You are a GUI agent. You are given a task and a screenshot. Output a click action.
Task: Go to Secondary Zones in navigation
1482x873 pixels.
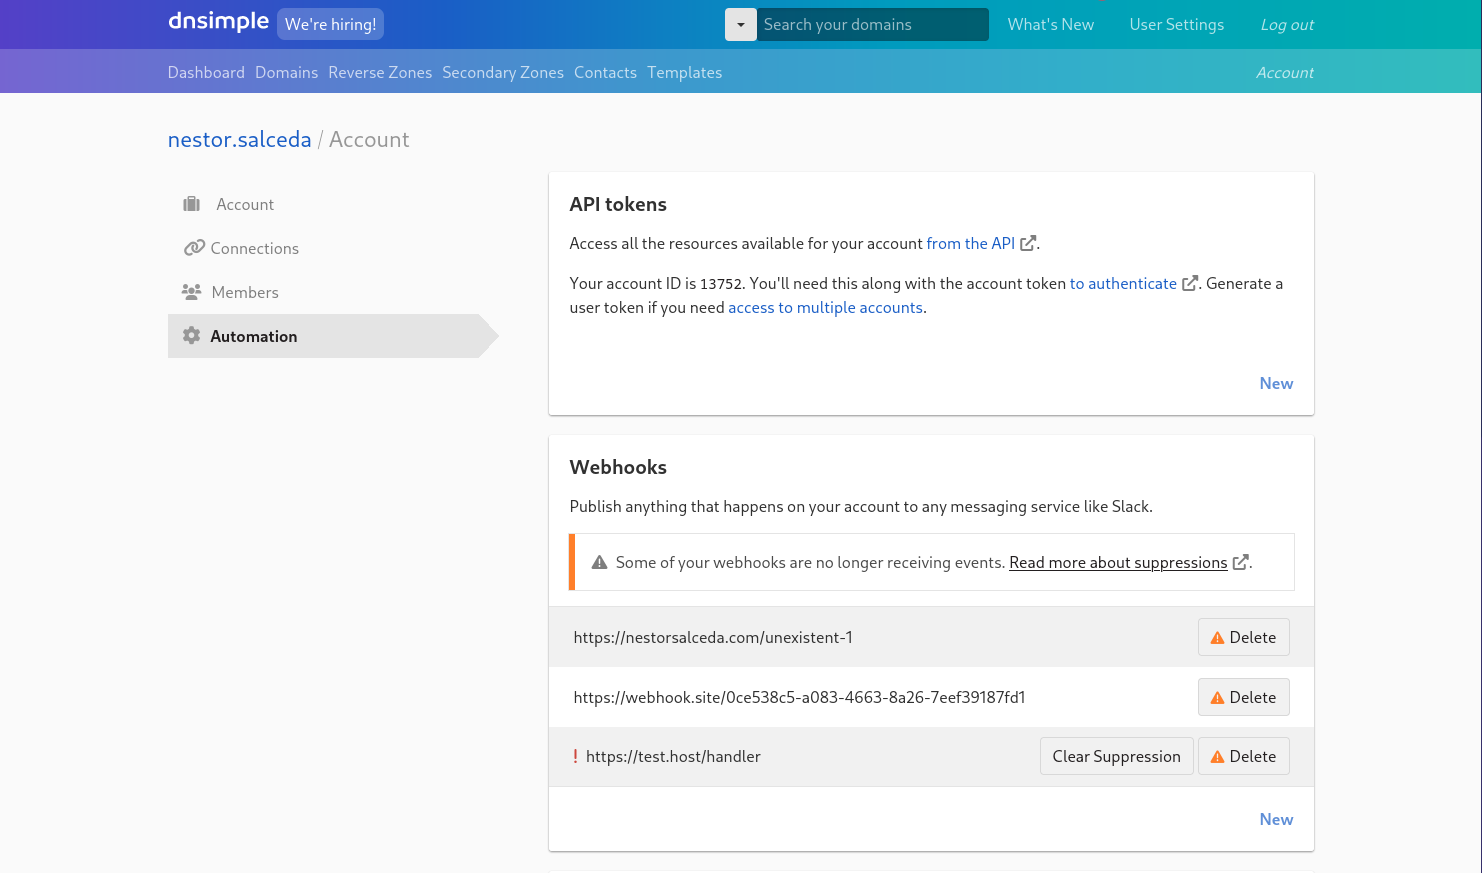tap(503, 72)
